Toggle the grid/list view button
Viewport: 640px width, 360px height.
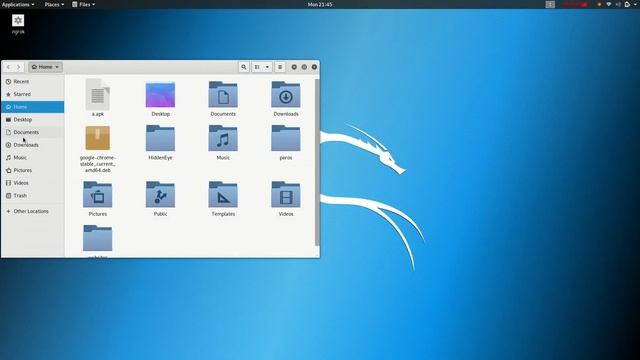(257, 67)
